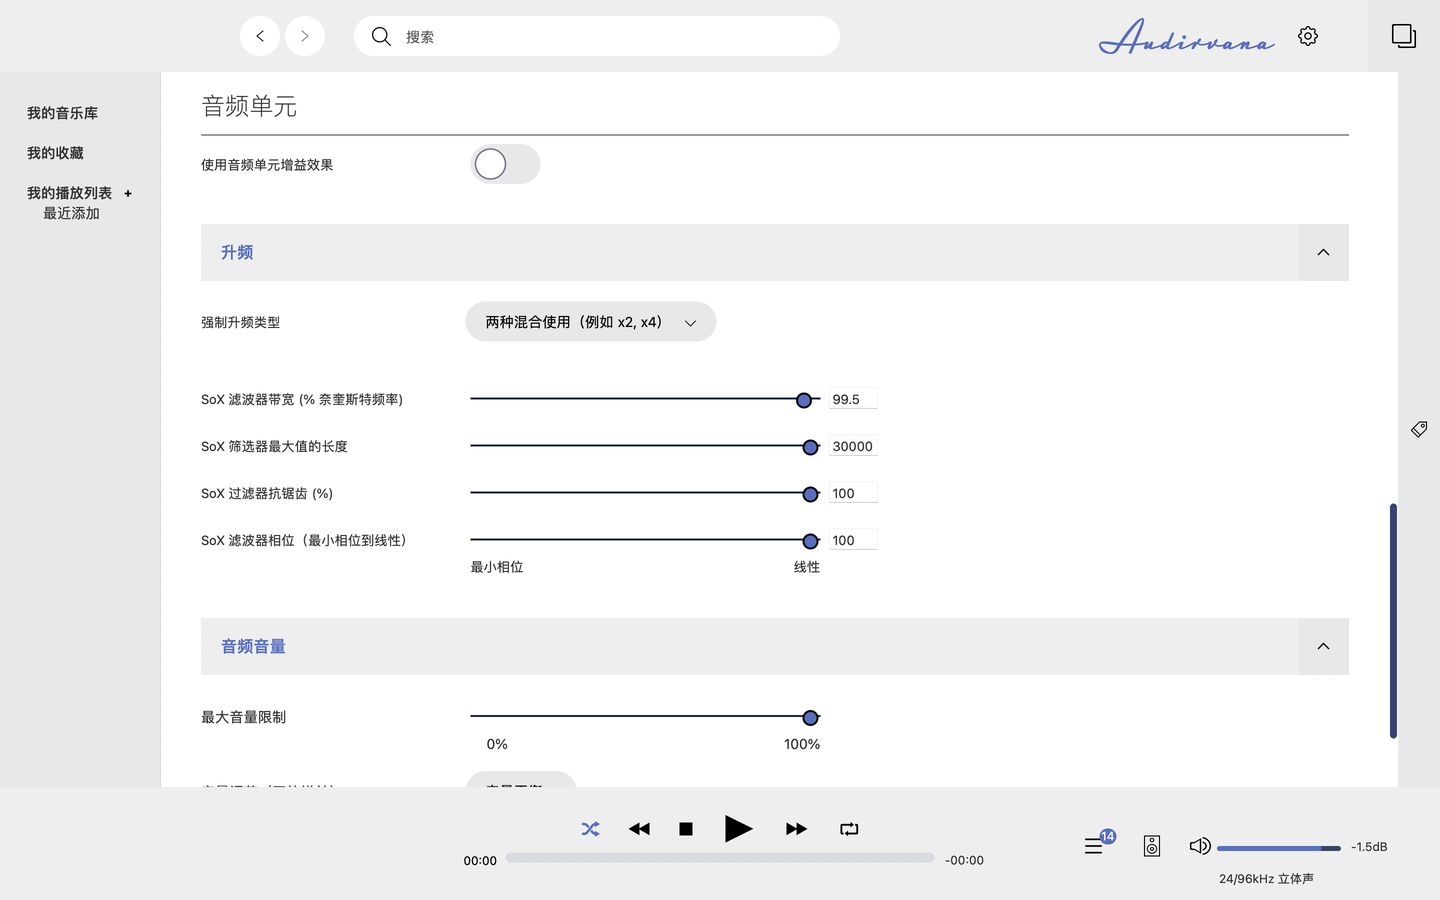Collapse the 音频音量 section

1323,646
